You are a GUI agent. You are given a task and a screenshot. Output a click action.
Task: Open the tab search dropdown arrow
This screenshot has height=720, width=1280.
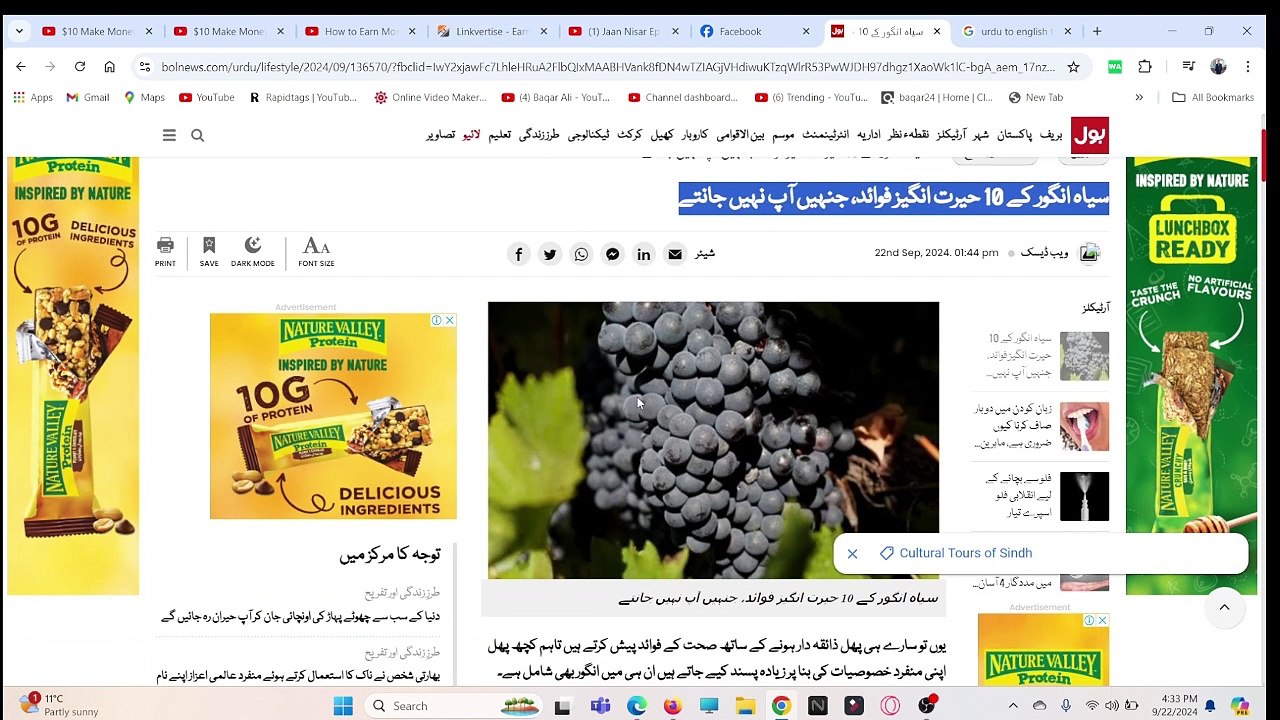click(x=19, y=31)
